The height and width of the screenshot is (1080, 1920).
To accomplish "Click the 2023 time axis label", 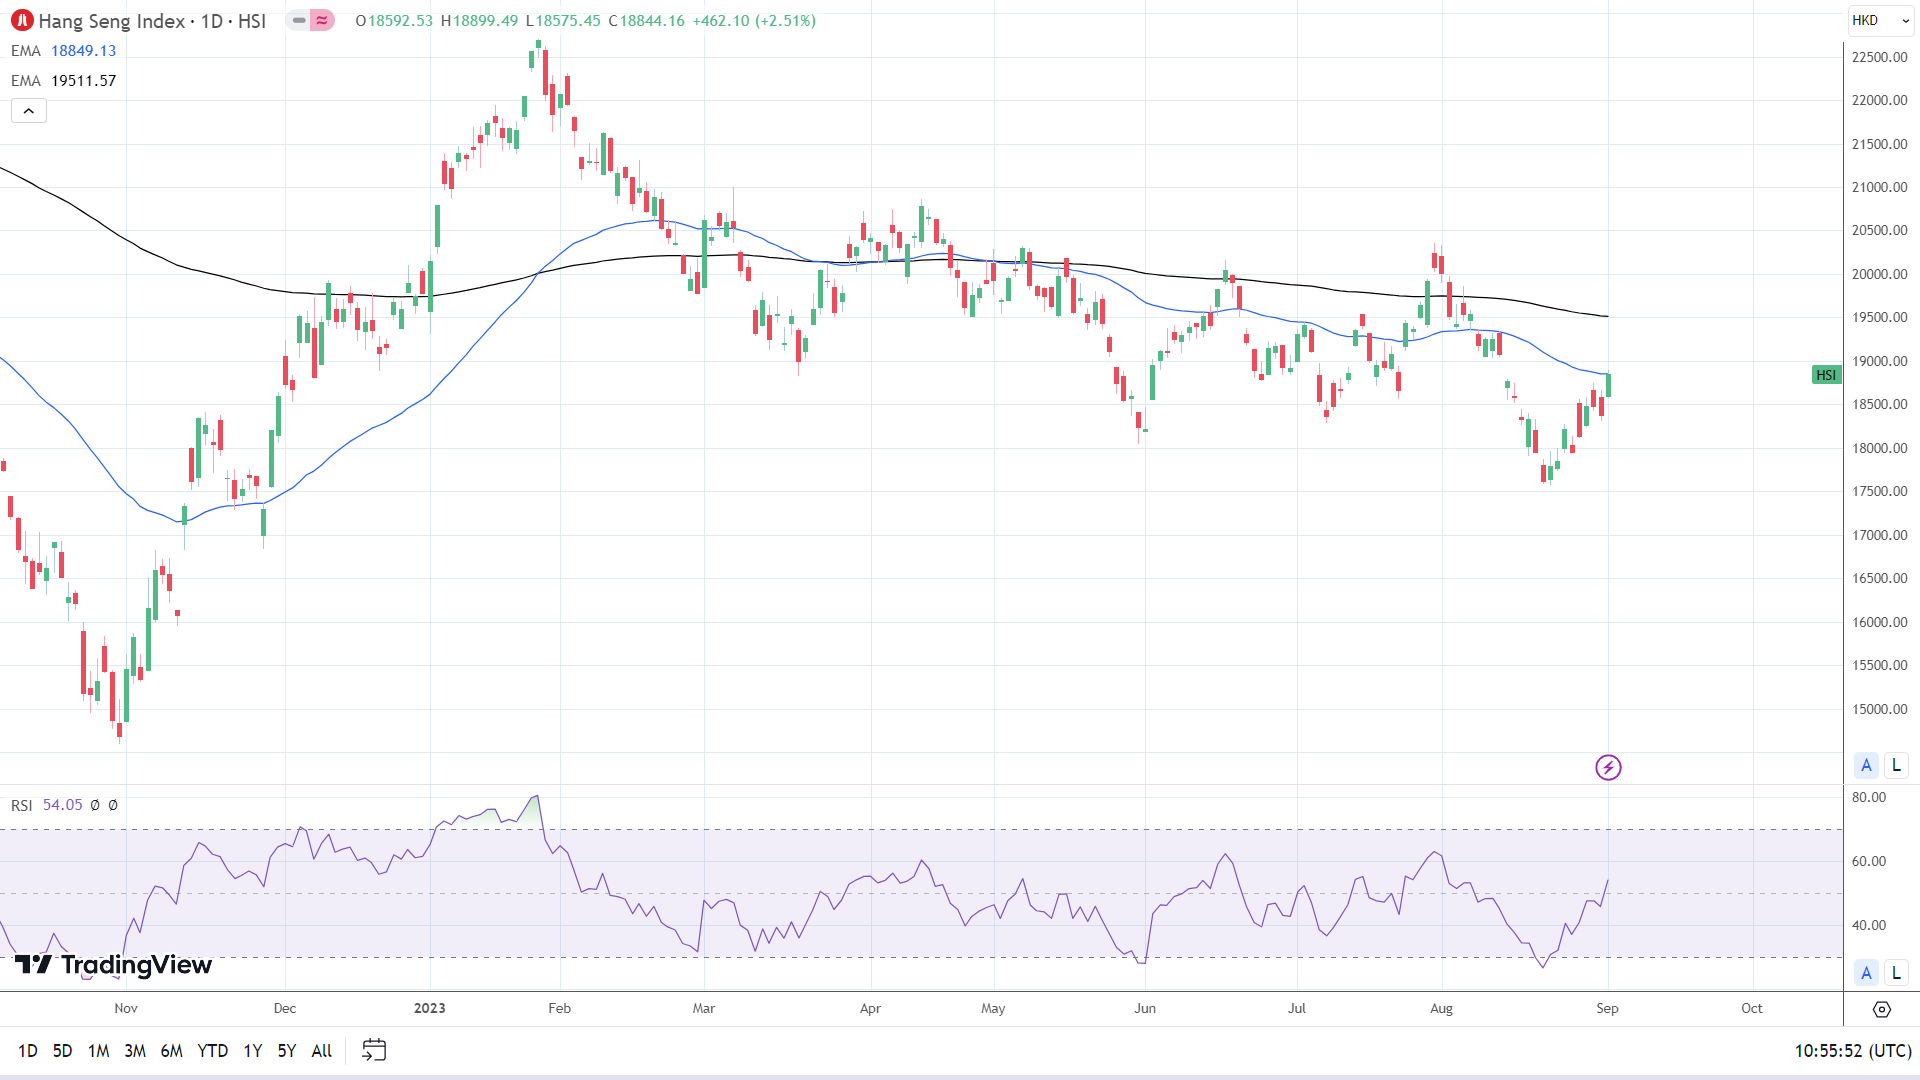I will click(x=430, y=1009).
